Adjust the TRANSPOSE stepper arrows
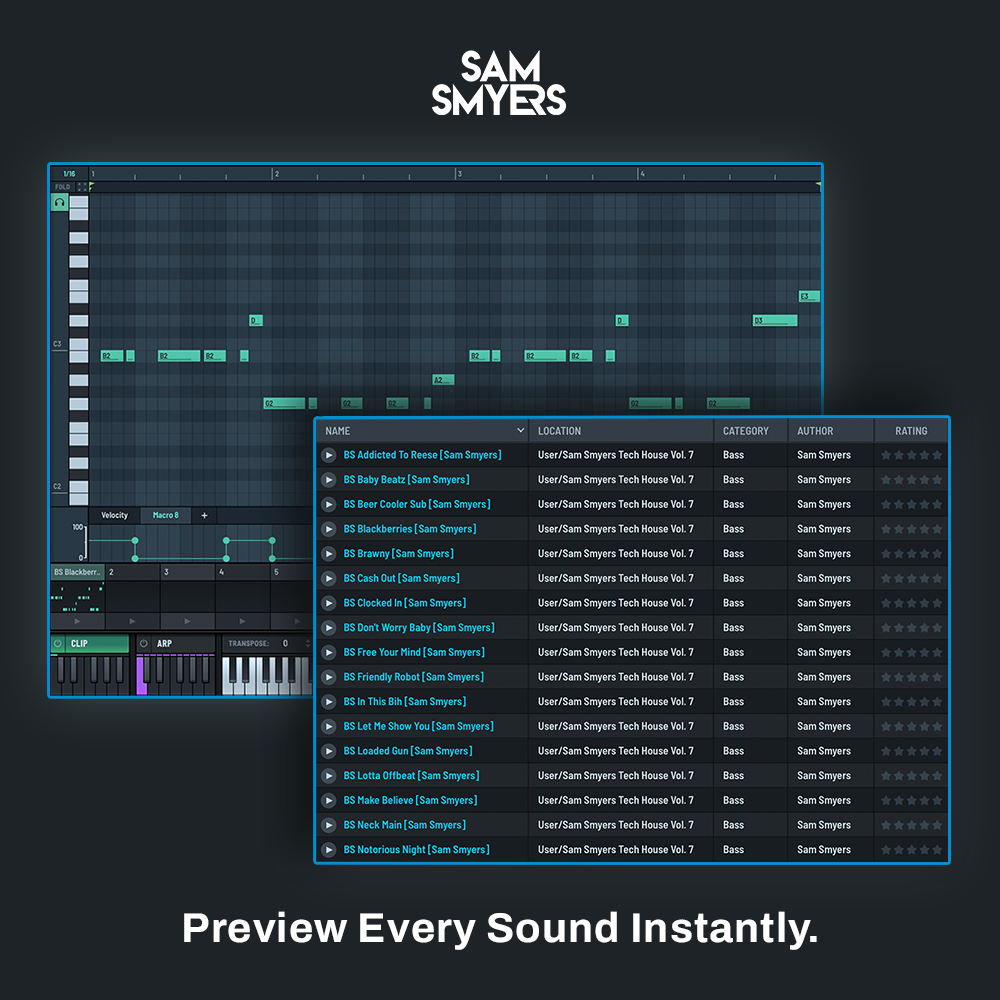Viewport: 1000px width, 1000px height. coord(308,643)
